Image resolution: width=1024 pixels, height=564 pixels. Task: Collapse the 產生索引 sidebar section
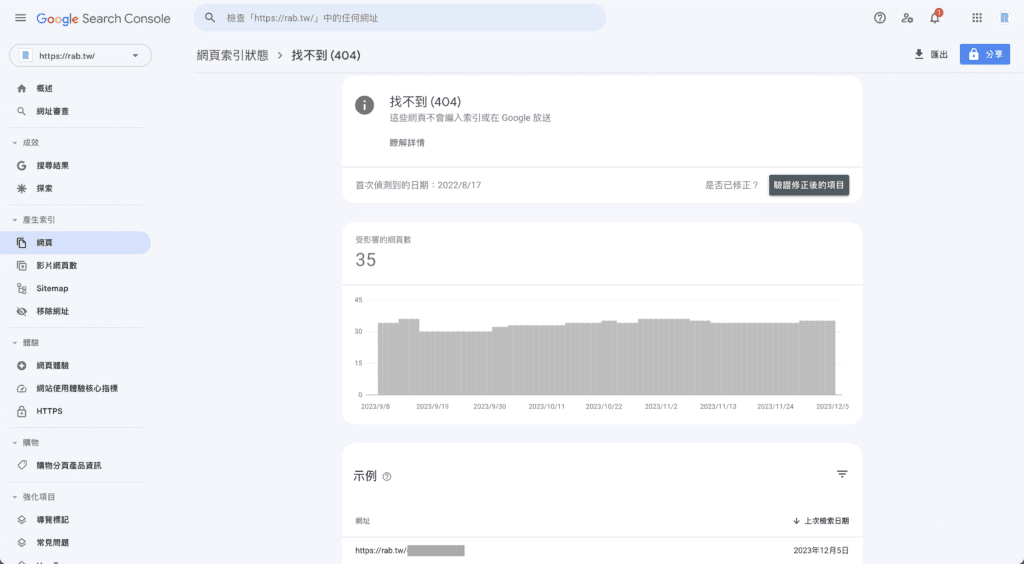pos(15,220)
